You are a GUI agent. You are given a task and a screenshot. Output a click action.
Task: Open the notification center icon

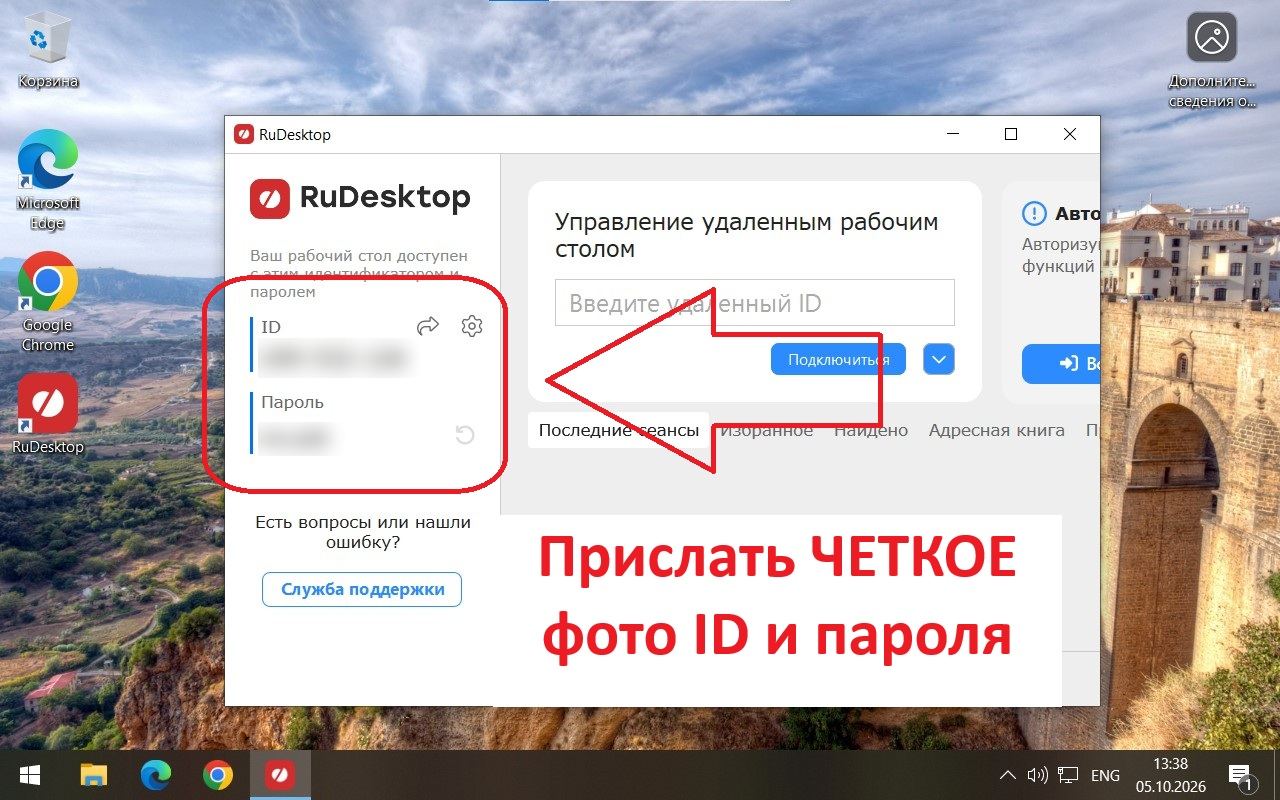click(1240, 775)
